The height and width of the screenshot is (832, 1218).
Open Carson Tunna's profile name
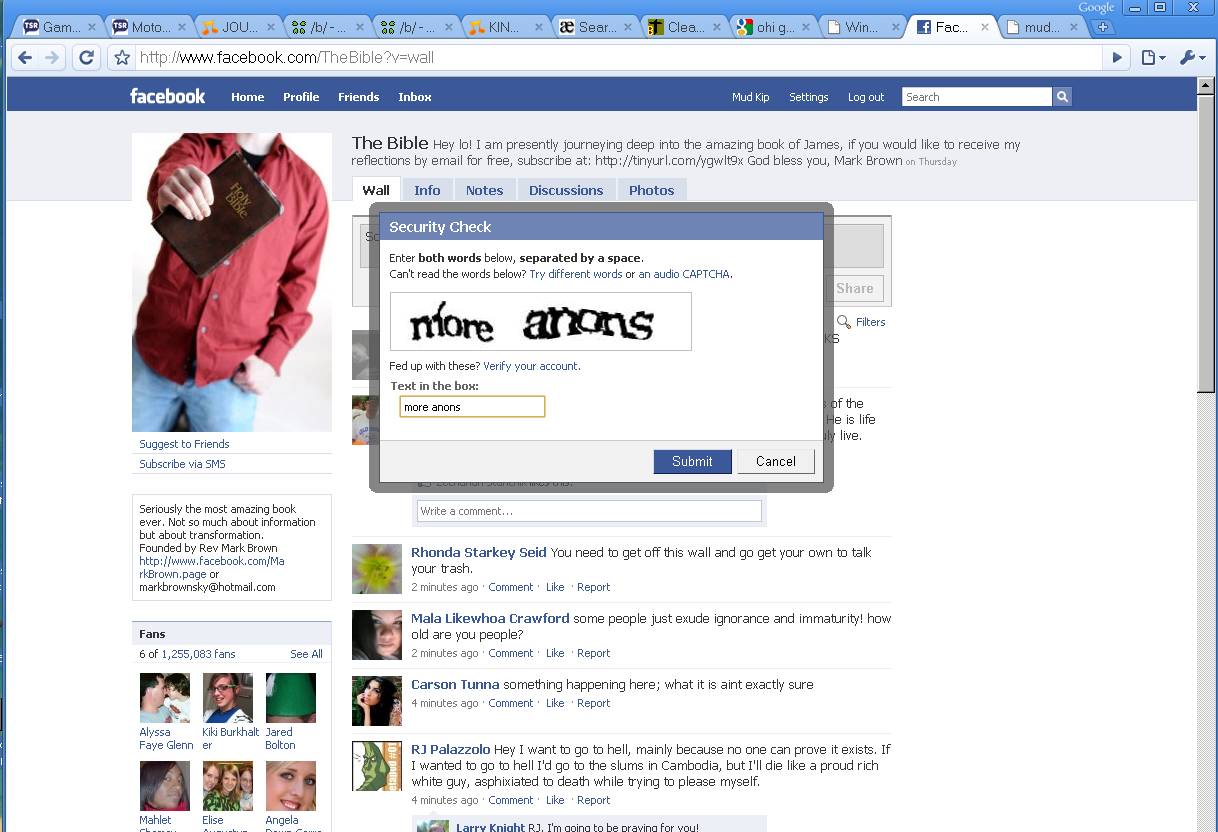coord(455,684)
